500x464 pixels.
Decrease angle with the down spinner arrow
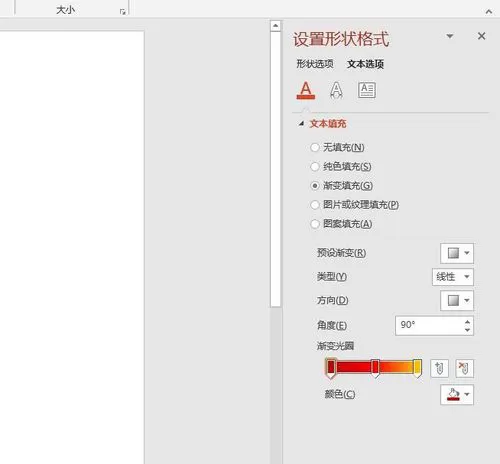tap(467, 330)
